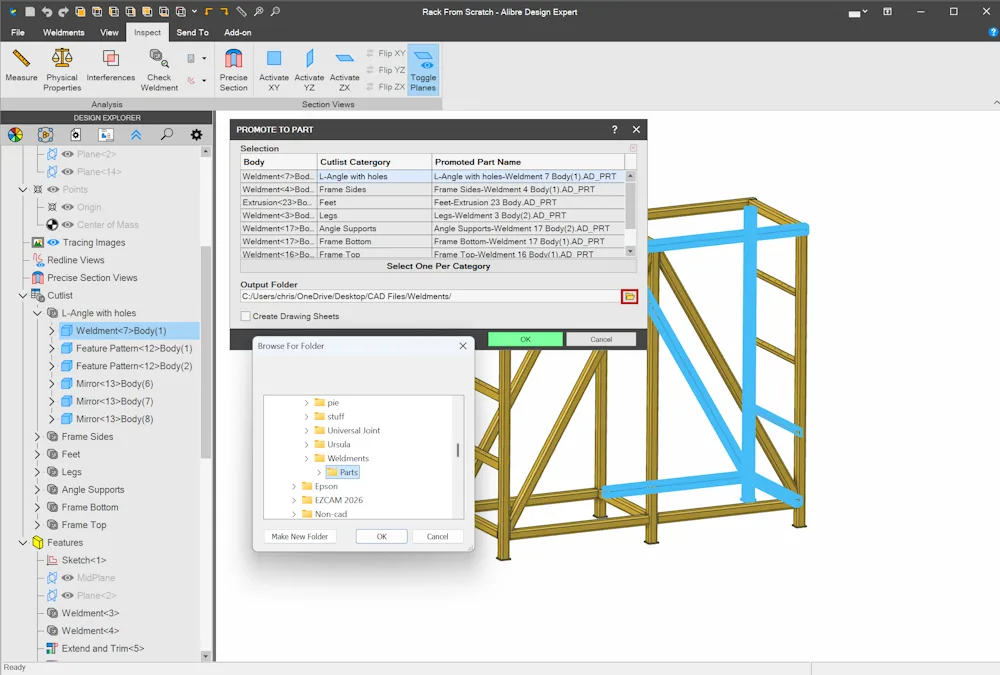1000x675 pixels.
Task: Expand the Universal Joint folder
Action: click(x=306, y=431)
